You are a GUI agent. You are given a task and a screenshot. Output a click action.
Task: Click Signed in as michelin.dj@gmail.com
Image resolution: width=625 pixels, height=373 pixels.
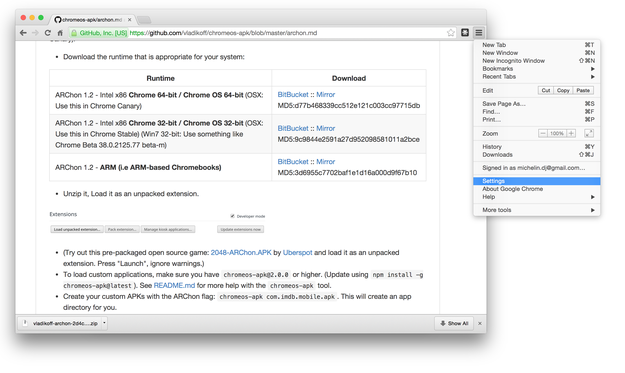click(537, 168)
